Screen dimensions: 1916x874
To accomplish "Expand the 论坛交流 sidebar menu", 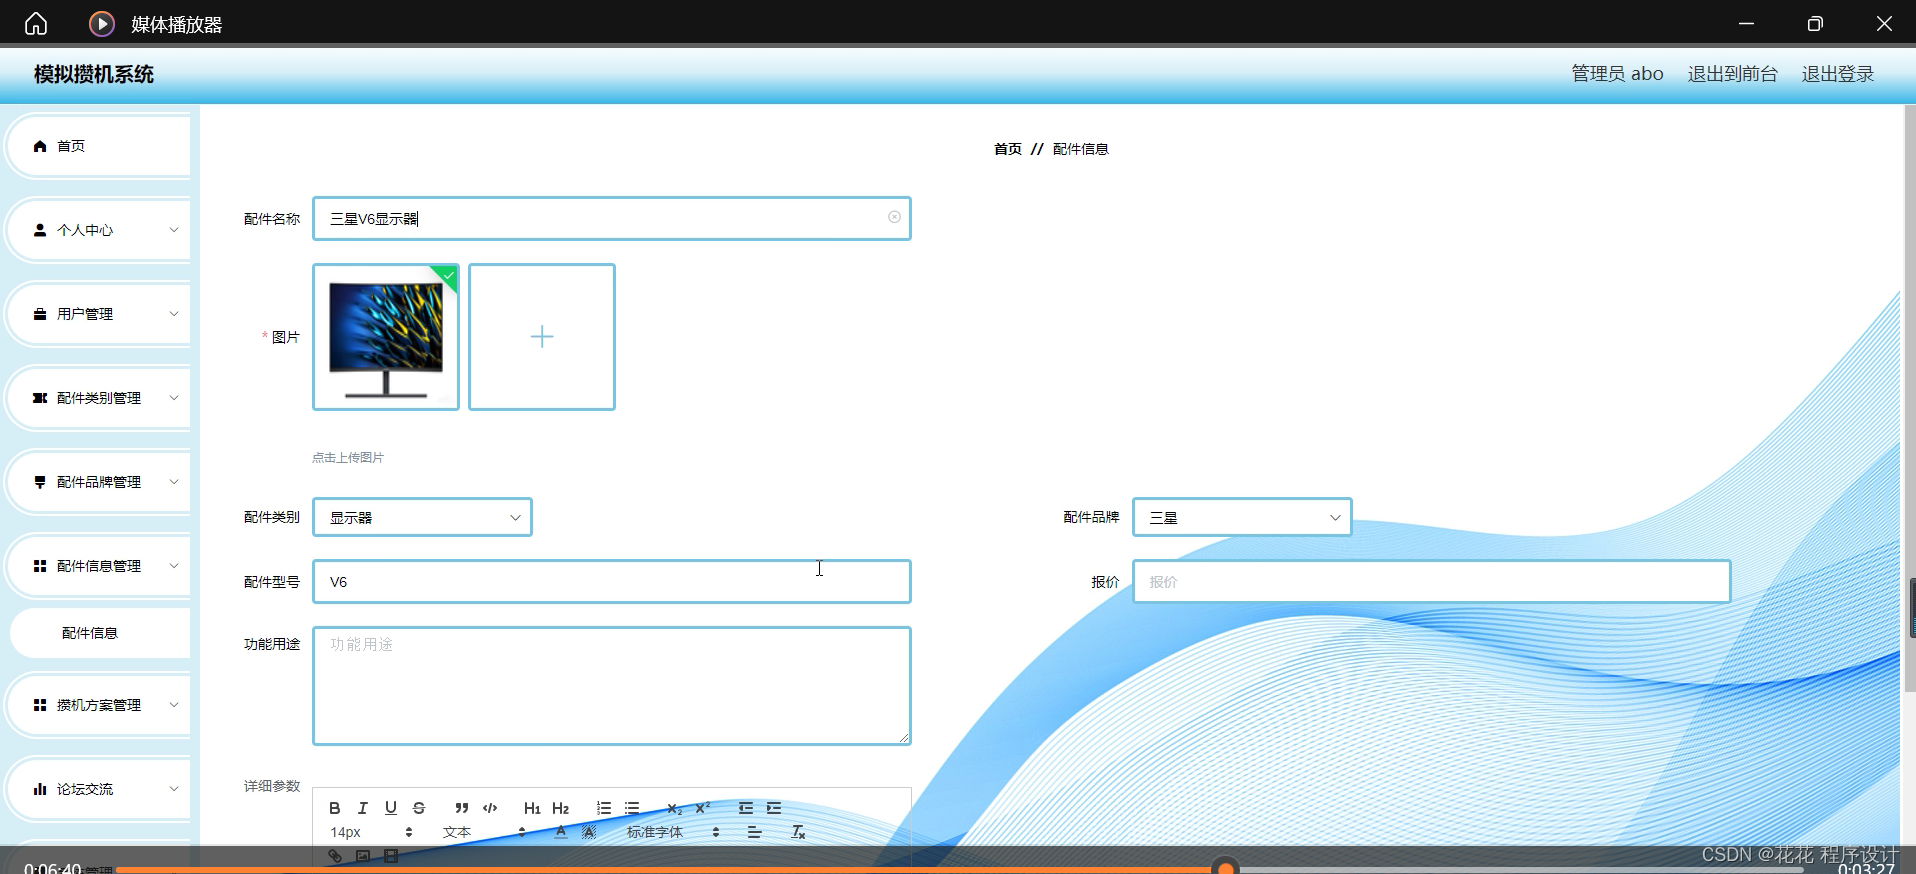I will (x=98, y=789).
